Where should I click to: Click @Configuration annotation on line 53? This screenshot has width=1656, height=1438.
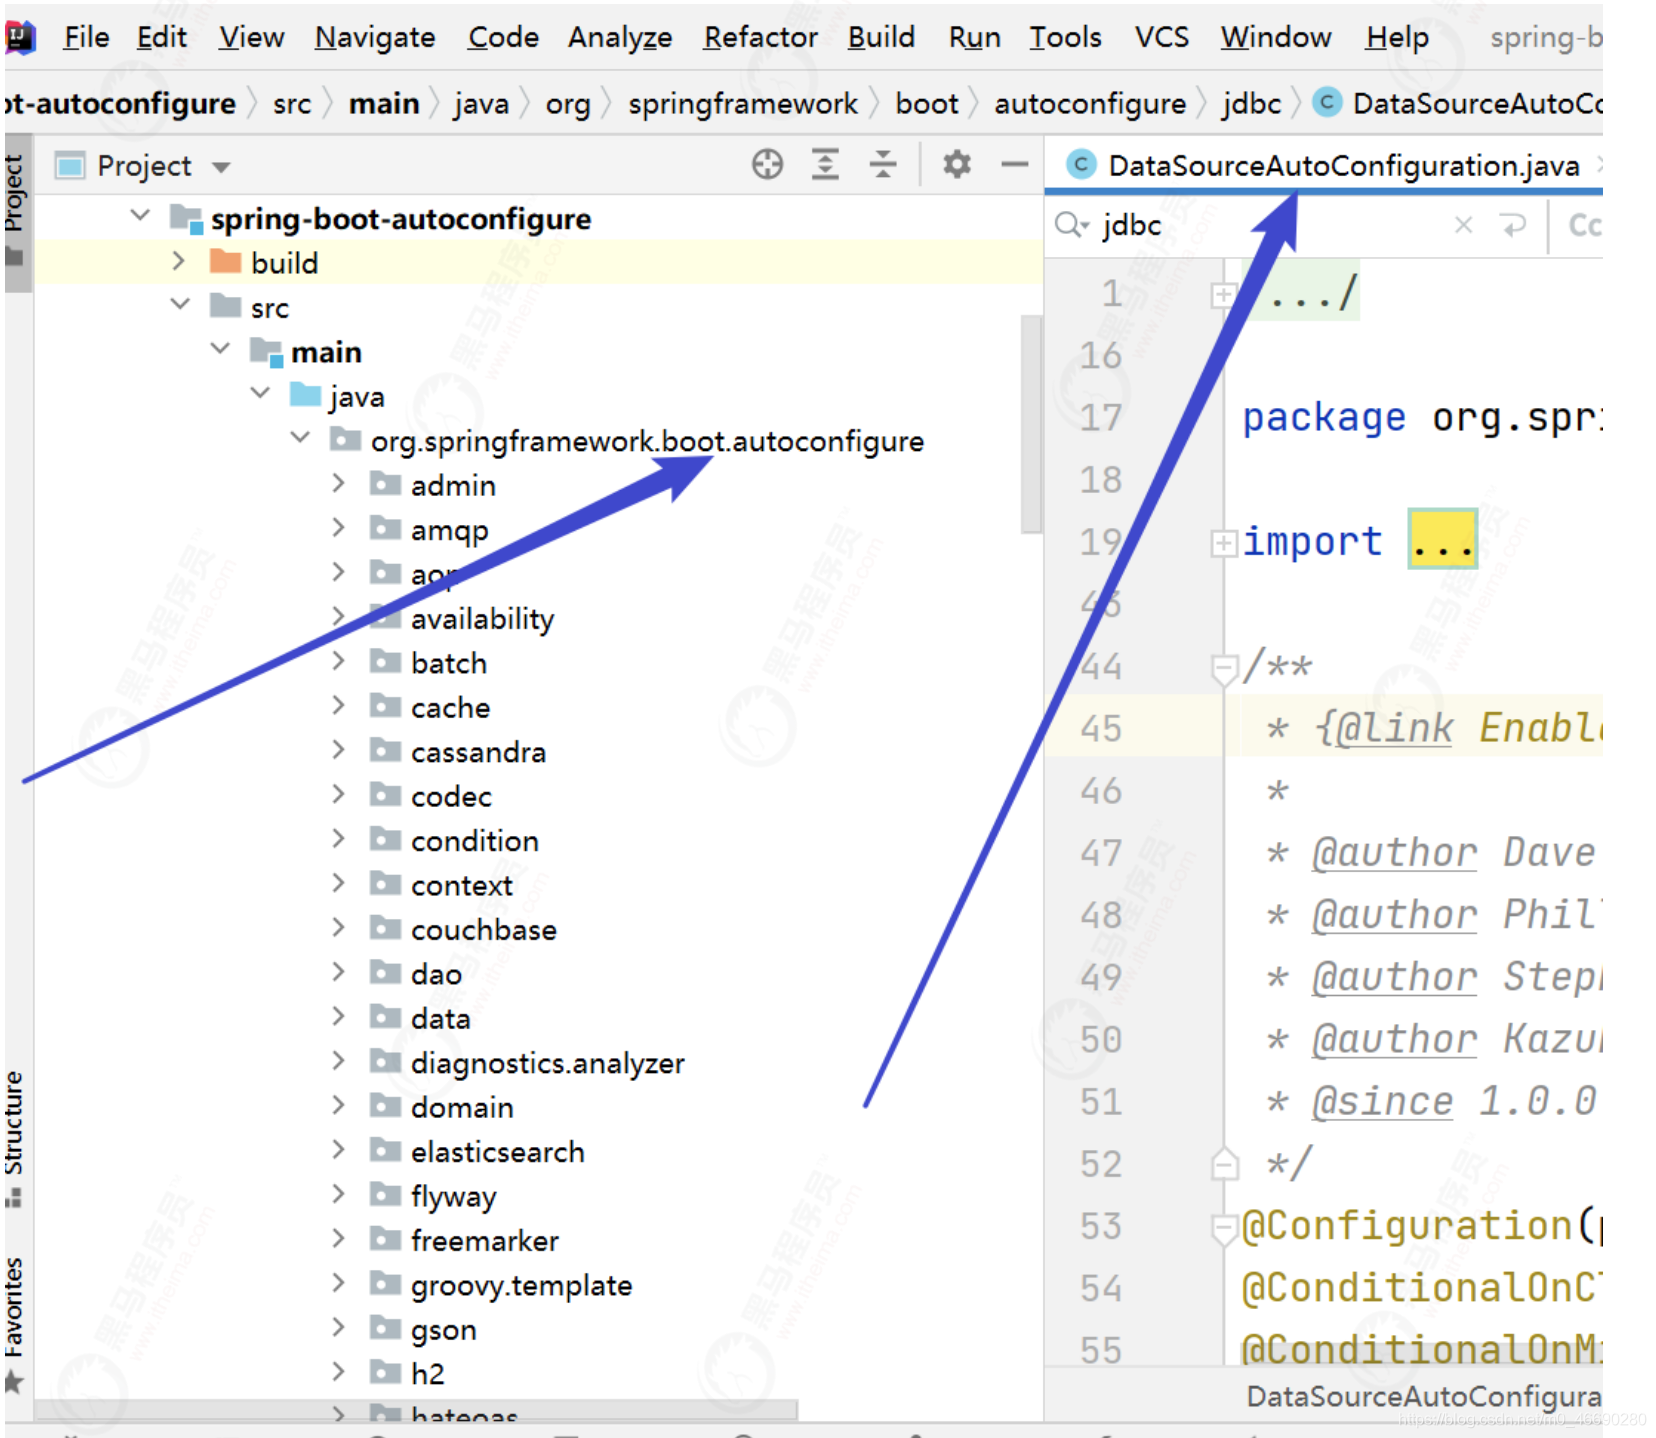1408,1226
